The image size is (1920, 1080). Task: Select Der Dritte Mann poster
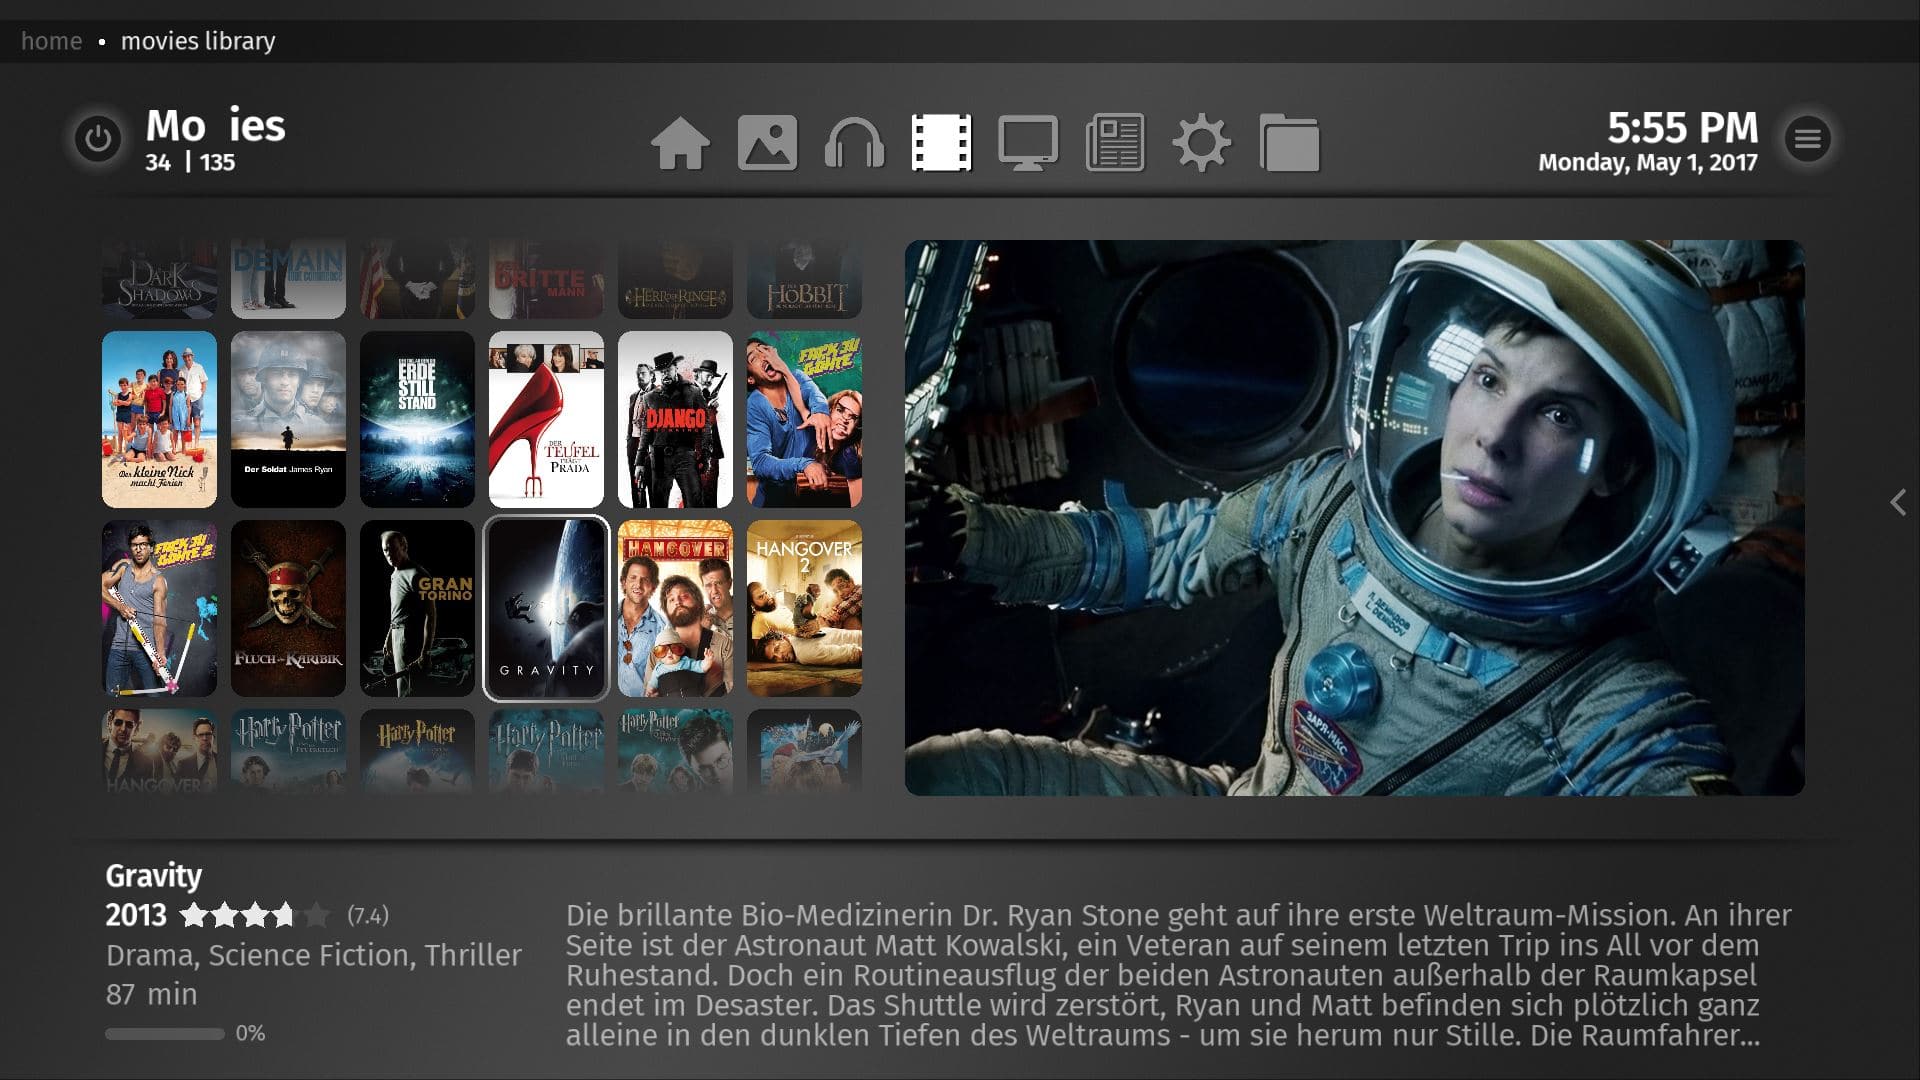(546, 279)
